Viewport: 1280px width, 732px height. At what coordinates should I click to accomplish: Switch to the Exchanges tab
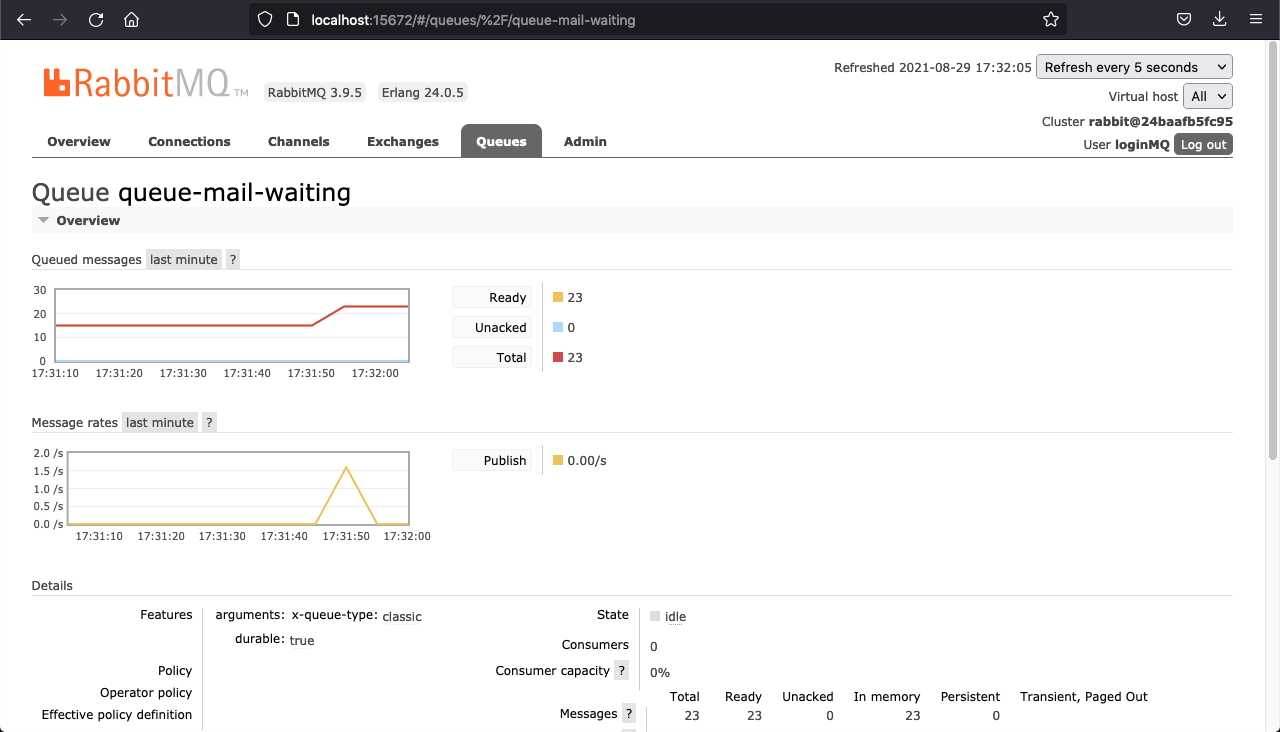point(403,141)
